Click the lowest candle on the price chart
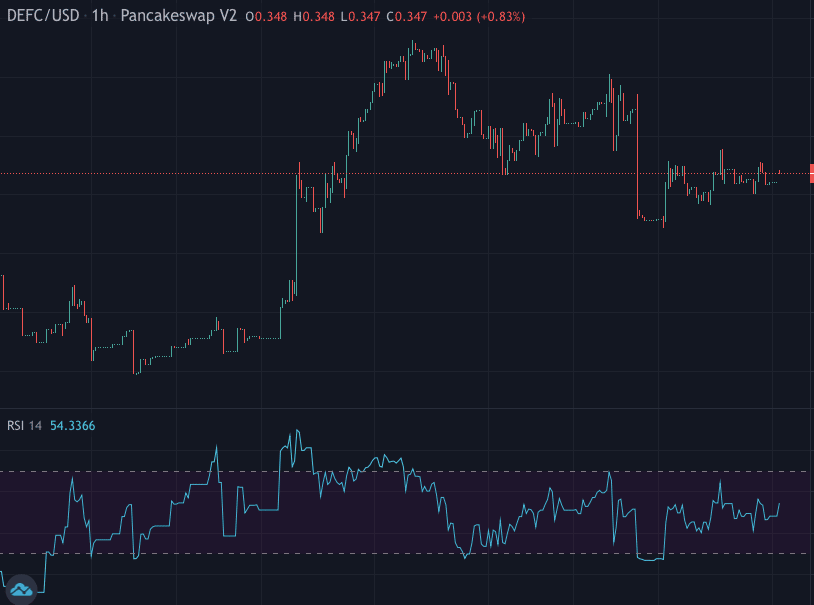 137,371
